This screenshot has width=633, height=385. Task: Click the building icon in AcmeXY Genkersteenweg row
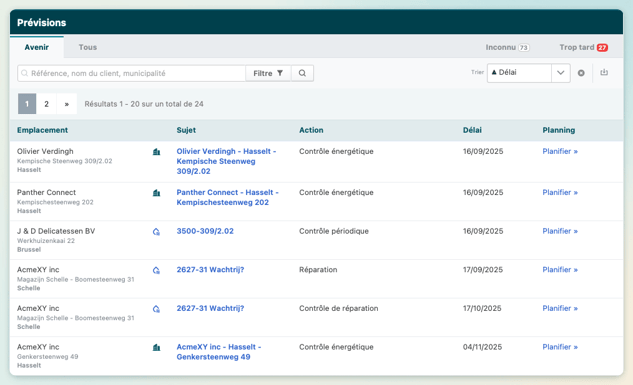[156, 347]
